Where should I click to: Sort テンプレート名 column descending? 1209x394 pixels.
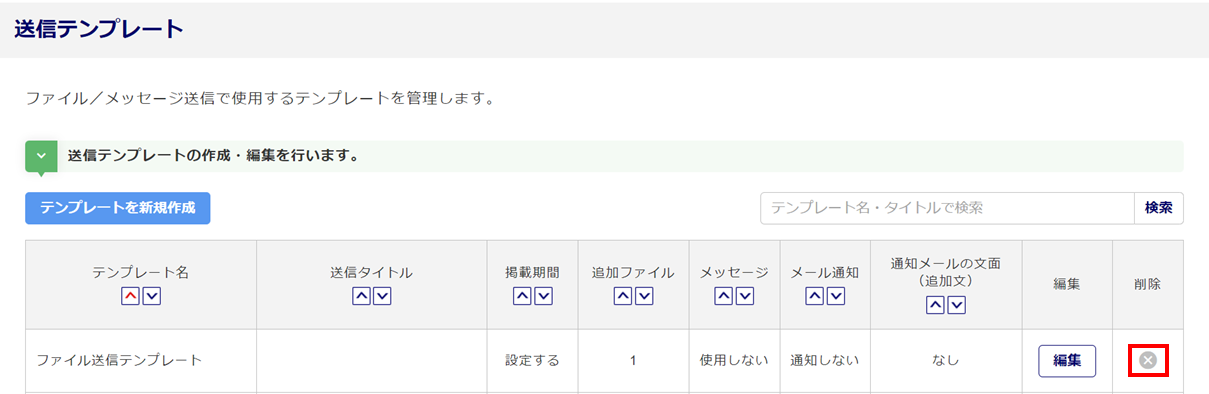[x=152, y=296]
